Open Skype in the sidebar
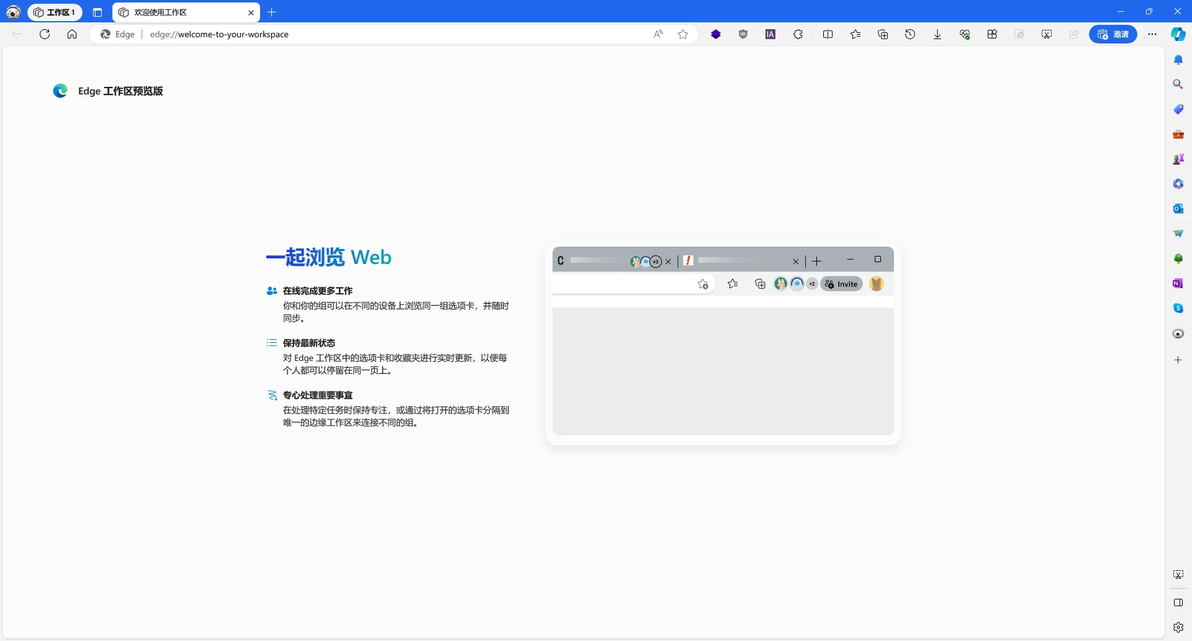Screen dimensions: 1192x641 1178,308
